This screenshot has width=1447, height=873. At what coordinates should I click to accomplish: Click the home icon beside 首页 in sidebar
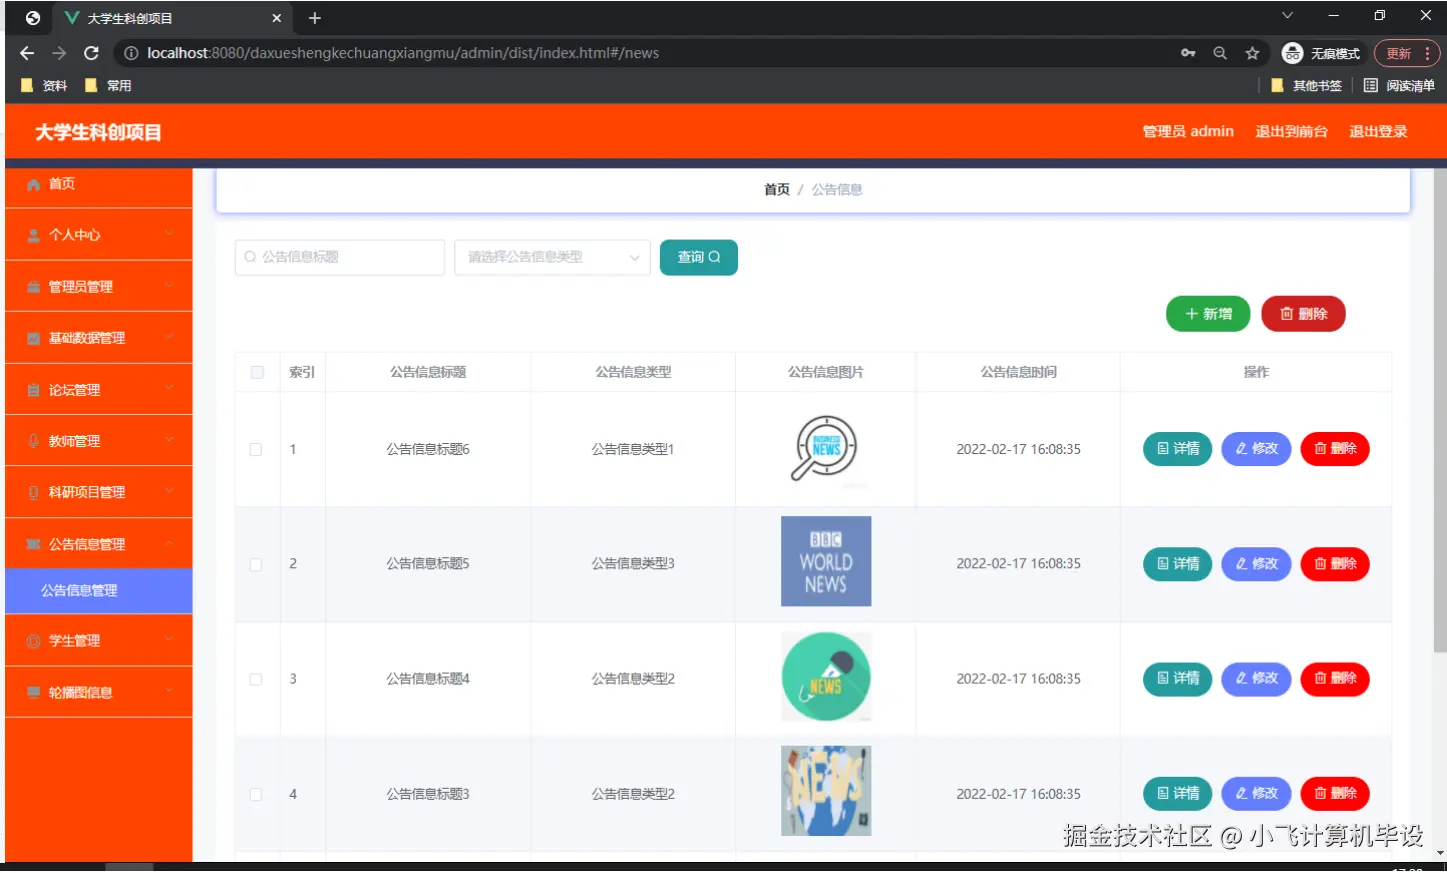pos(33,184)
